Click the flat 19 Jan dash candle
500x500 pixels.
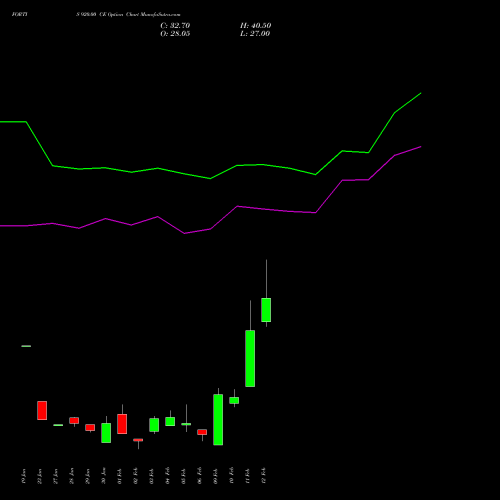click(x=26, y=346)
